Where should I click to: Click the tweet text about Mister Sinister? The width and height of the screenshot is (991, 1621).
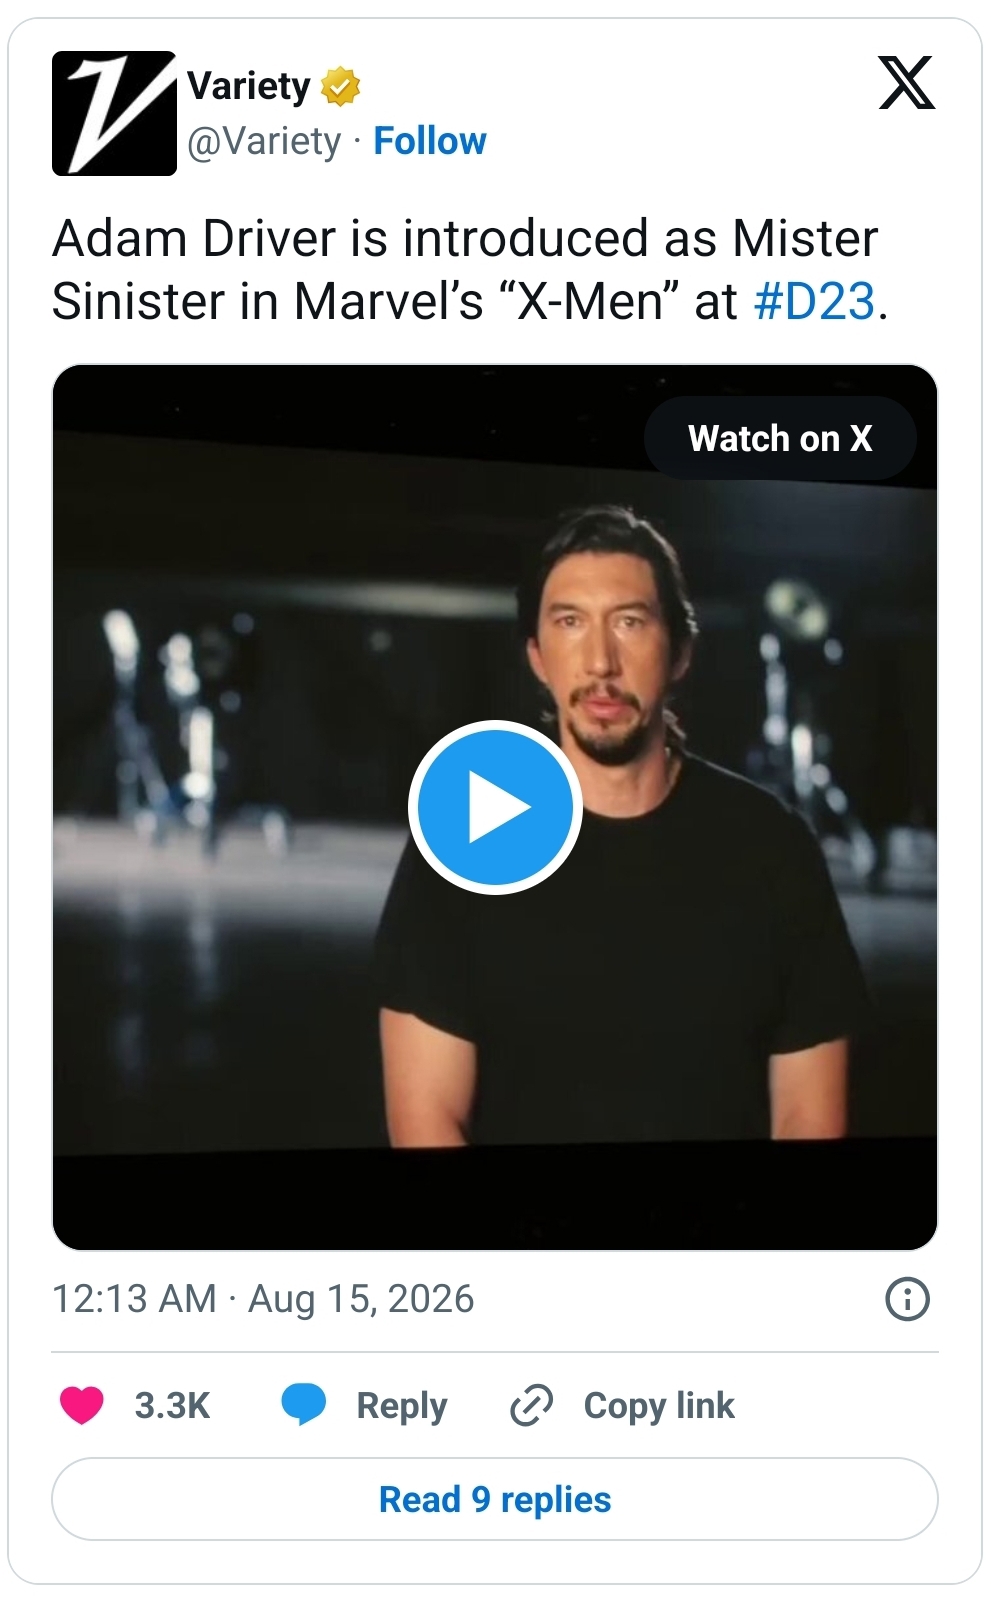click(x=470, y=270)
